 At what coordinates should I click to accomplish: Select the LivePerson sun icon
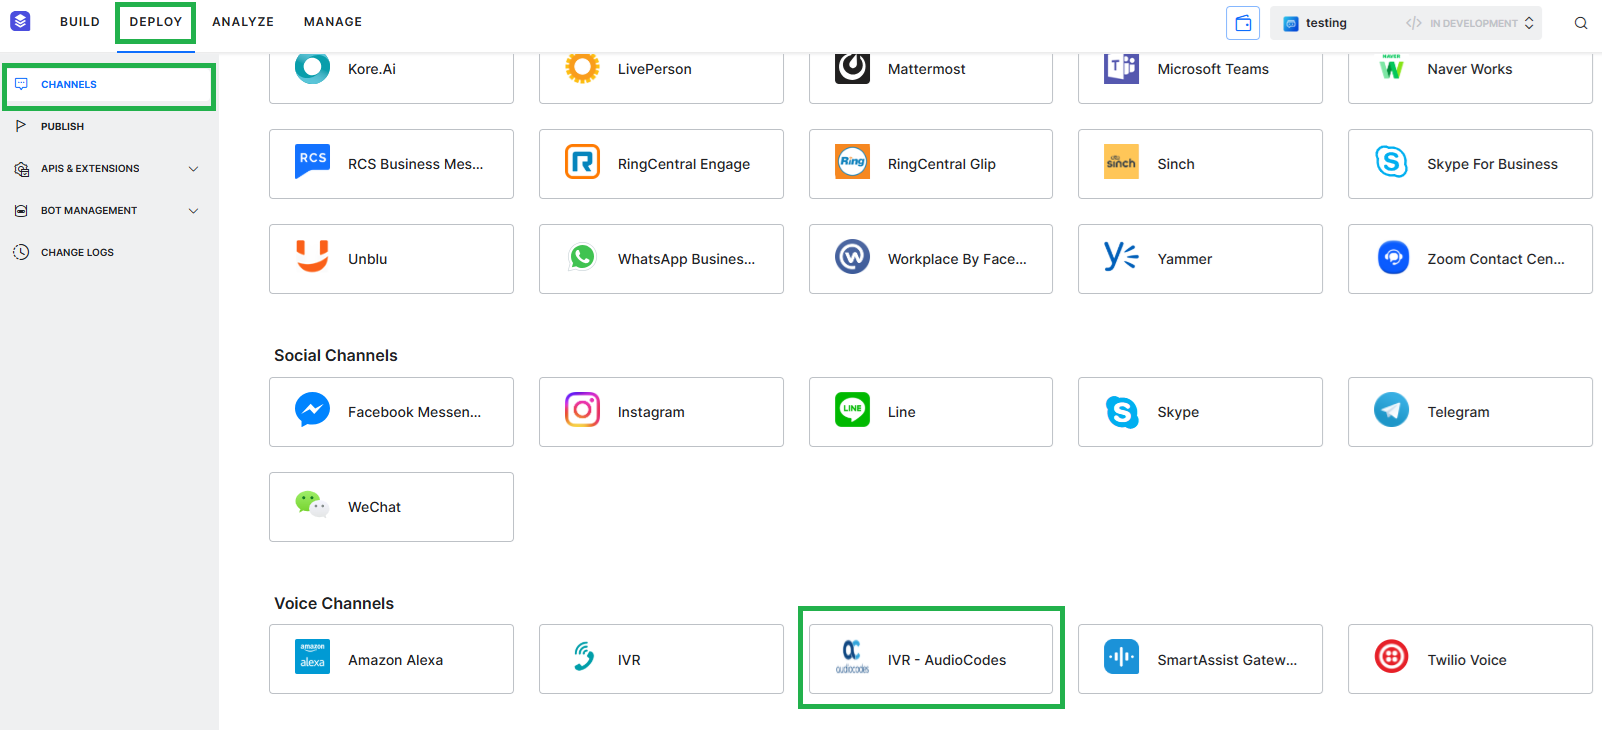582,68
